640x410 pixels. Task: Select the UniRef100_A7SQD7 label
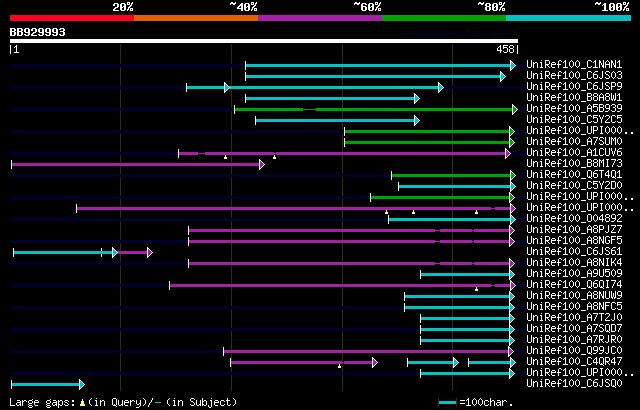coord(574,329)
